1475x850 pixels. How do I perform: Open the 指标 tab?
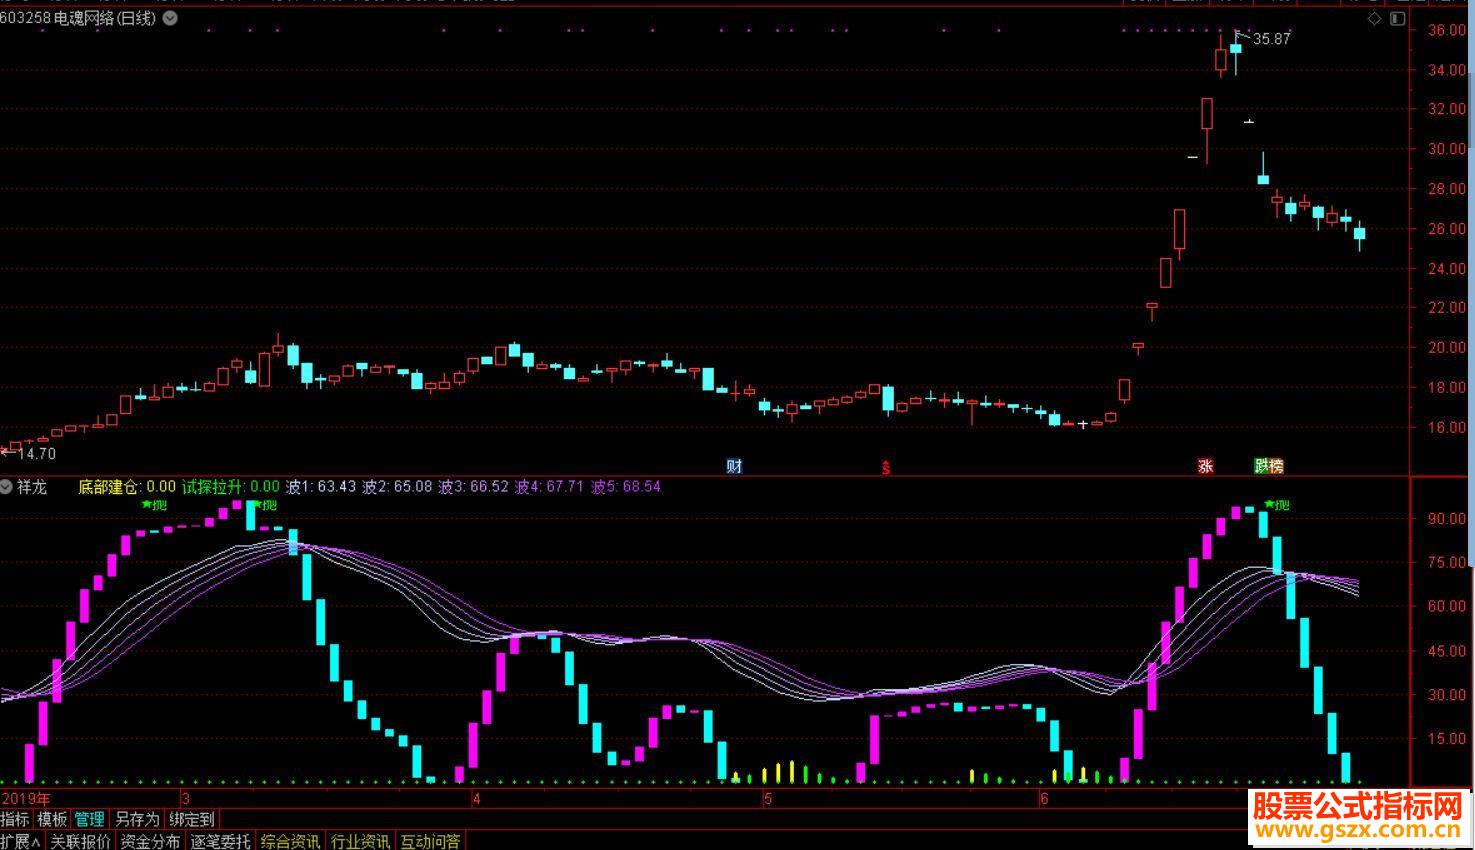15,819
